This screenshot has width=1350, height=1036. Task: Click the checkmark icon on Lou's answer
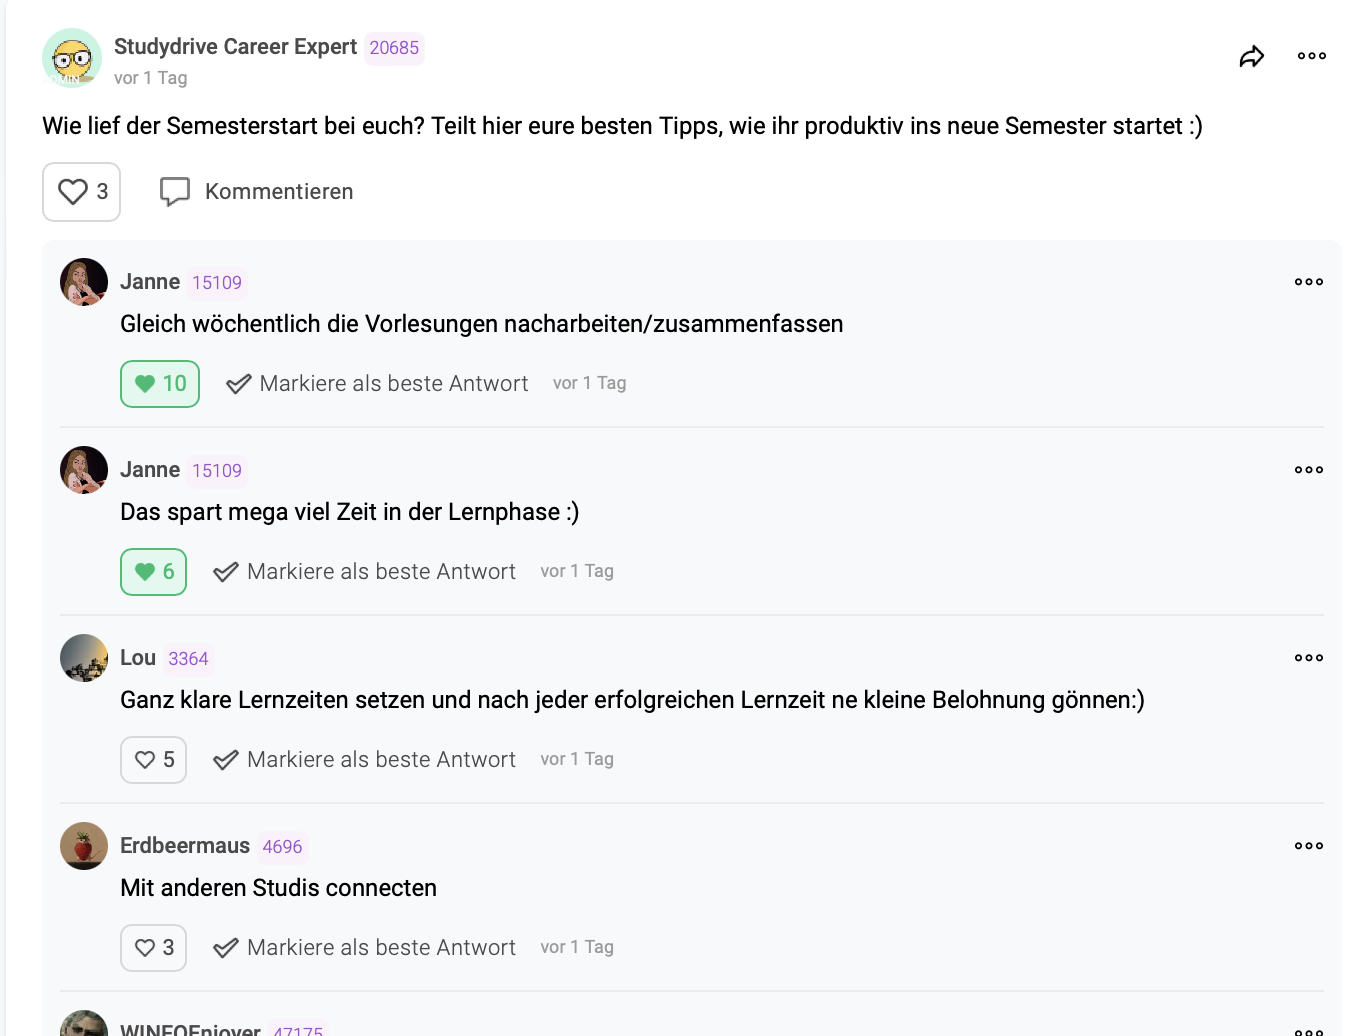coord(225,759)
